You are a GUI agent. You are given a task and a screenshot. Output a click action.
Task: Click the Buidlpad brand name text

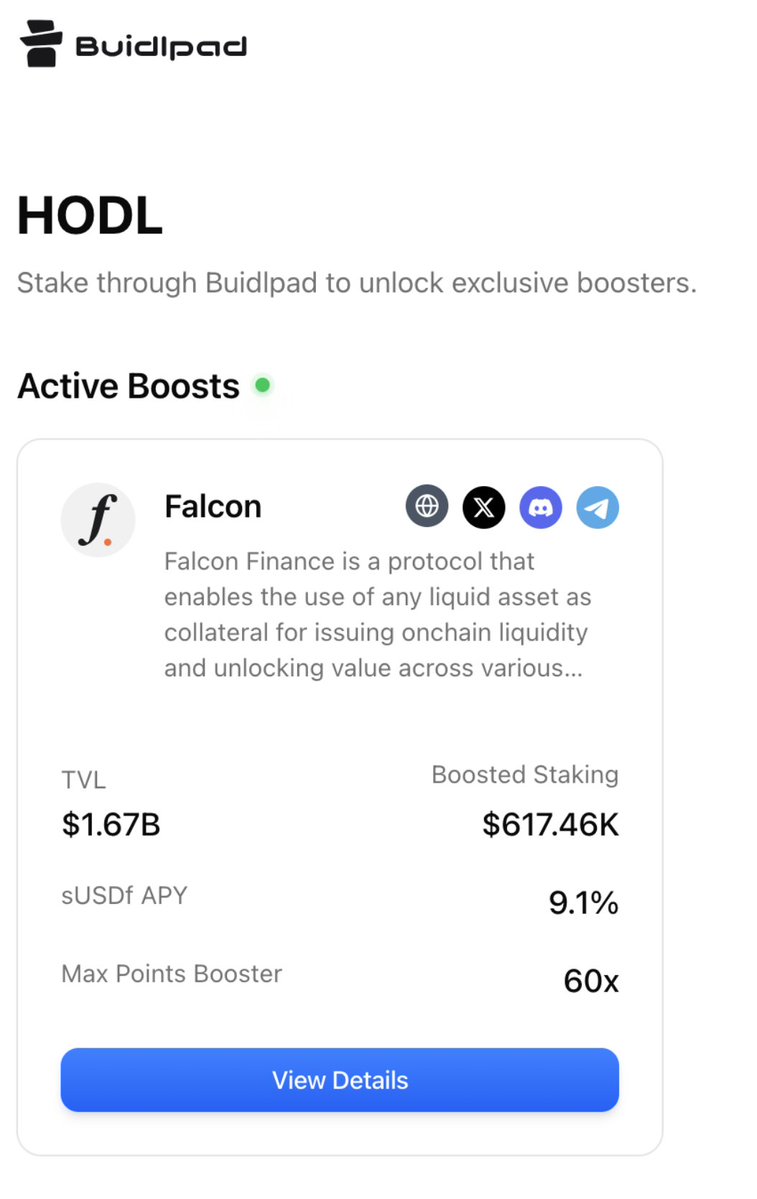(161, 47)
